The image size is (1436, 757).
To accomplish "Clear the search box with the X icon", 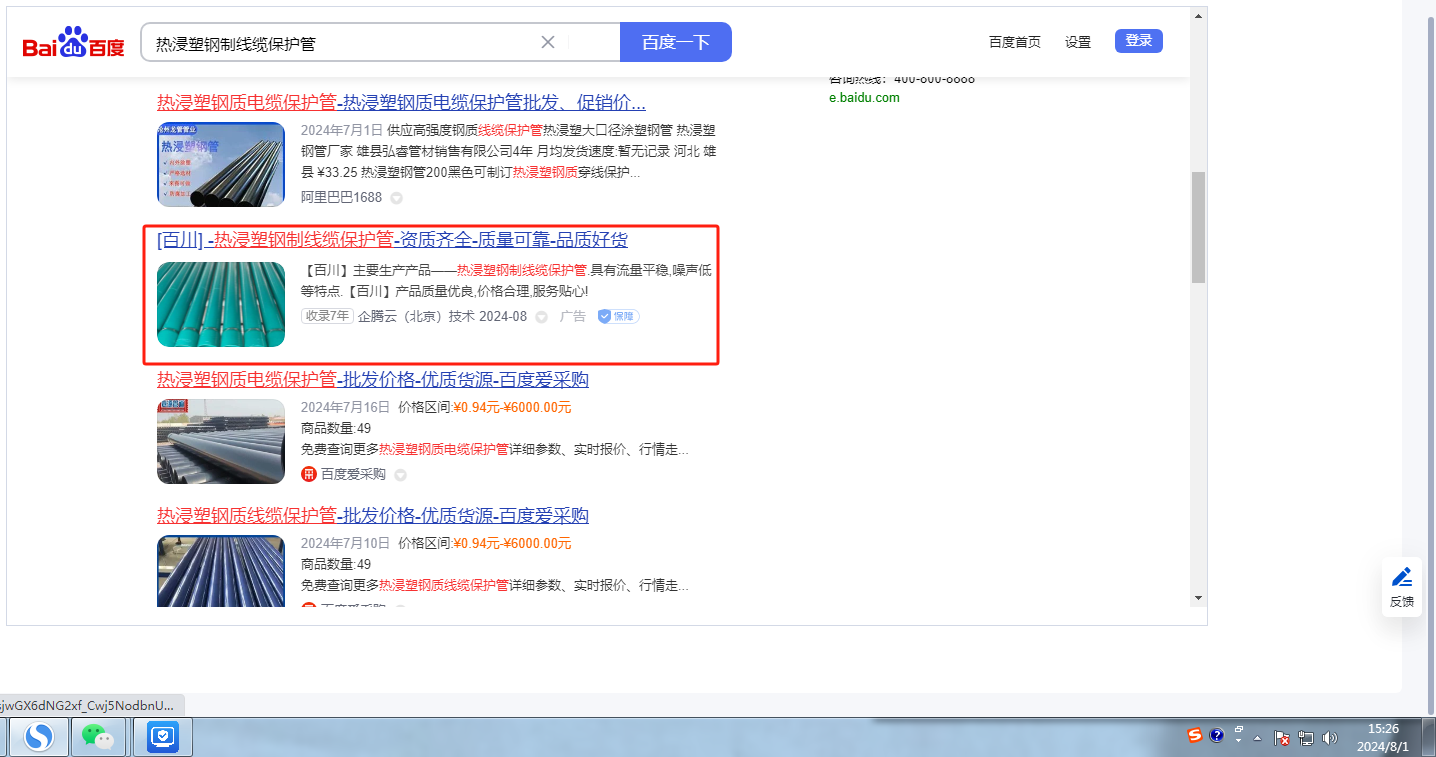I will pos(548,42).
